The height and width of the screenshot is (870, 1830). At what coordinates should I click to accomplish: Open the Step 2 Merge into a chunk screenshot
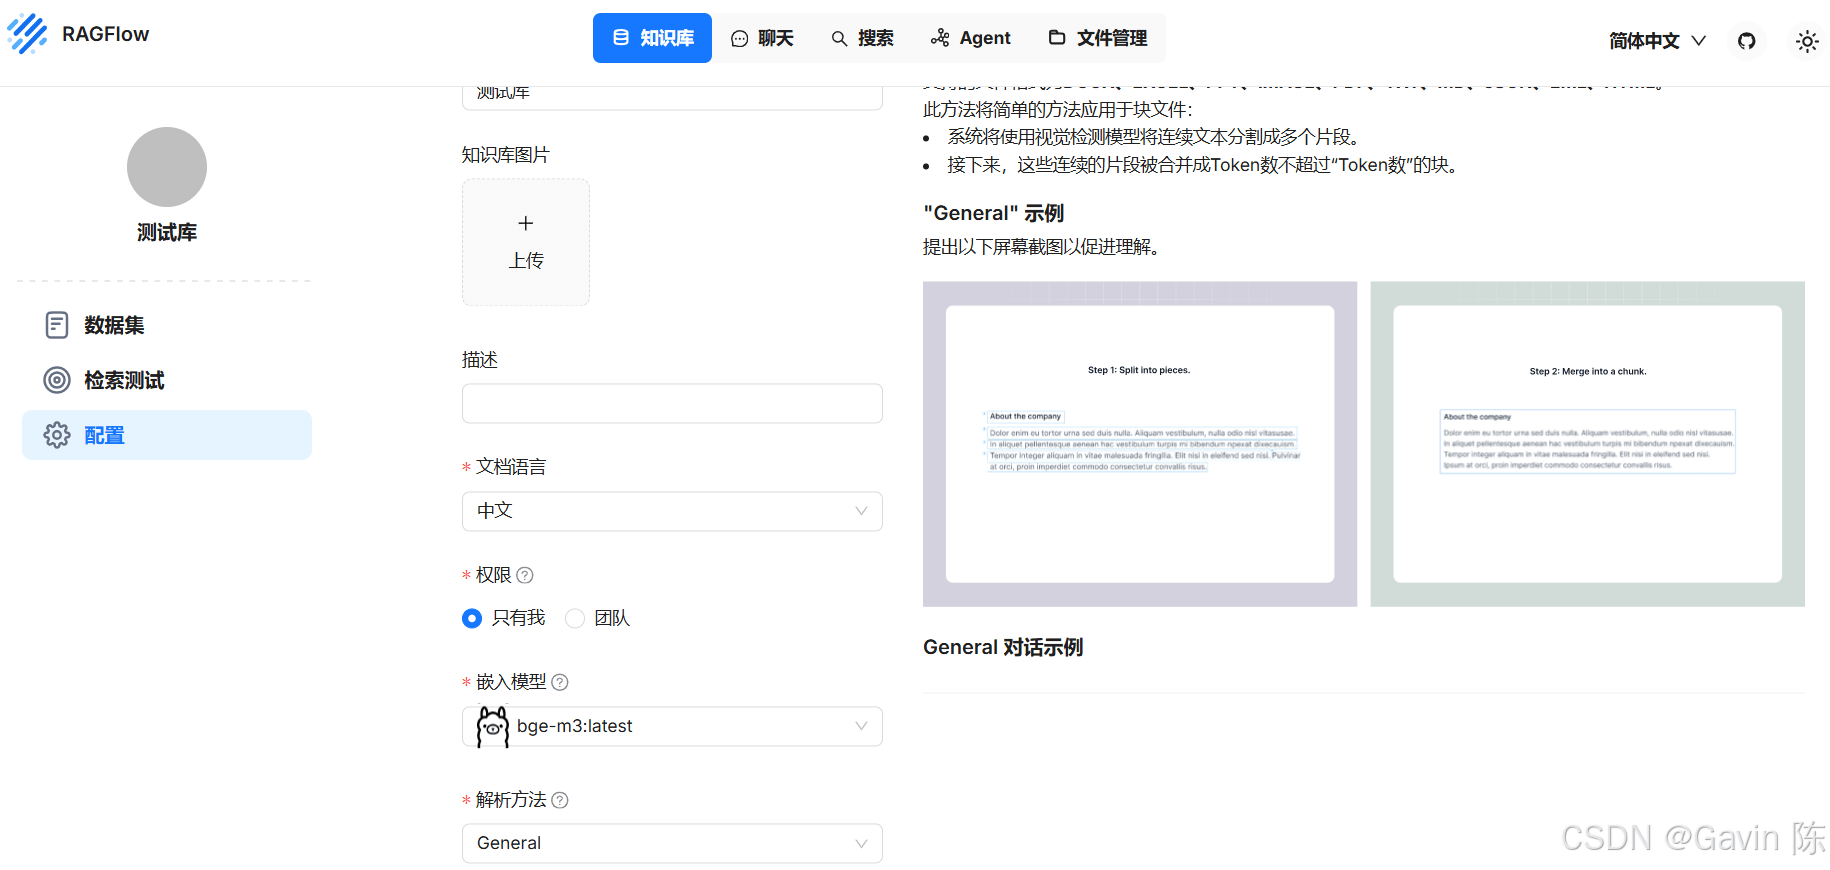click(x=1588, y=444)
